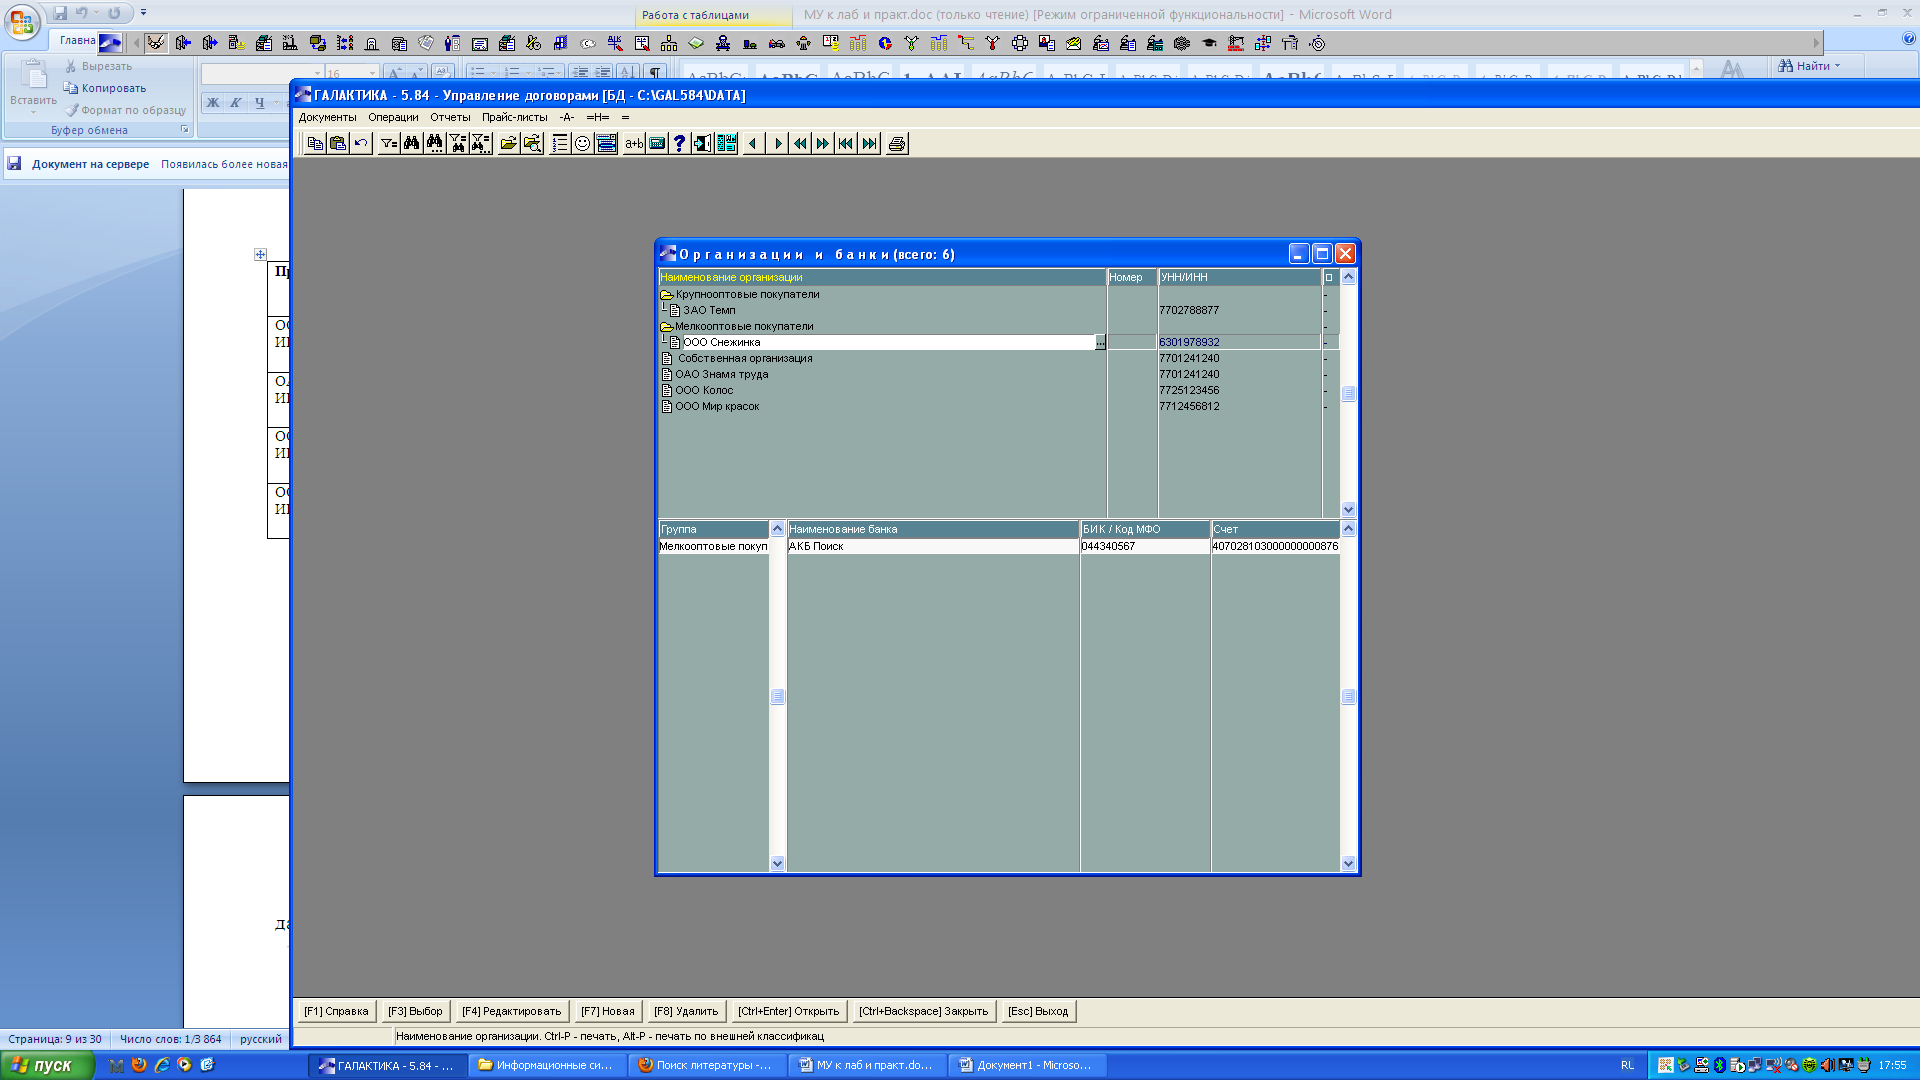This screenshot has width=1920, height=1080.
Task: Click organizations list scrollbar thumb
Action: click(1348, 394)
